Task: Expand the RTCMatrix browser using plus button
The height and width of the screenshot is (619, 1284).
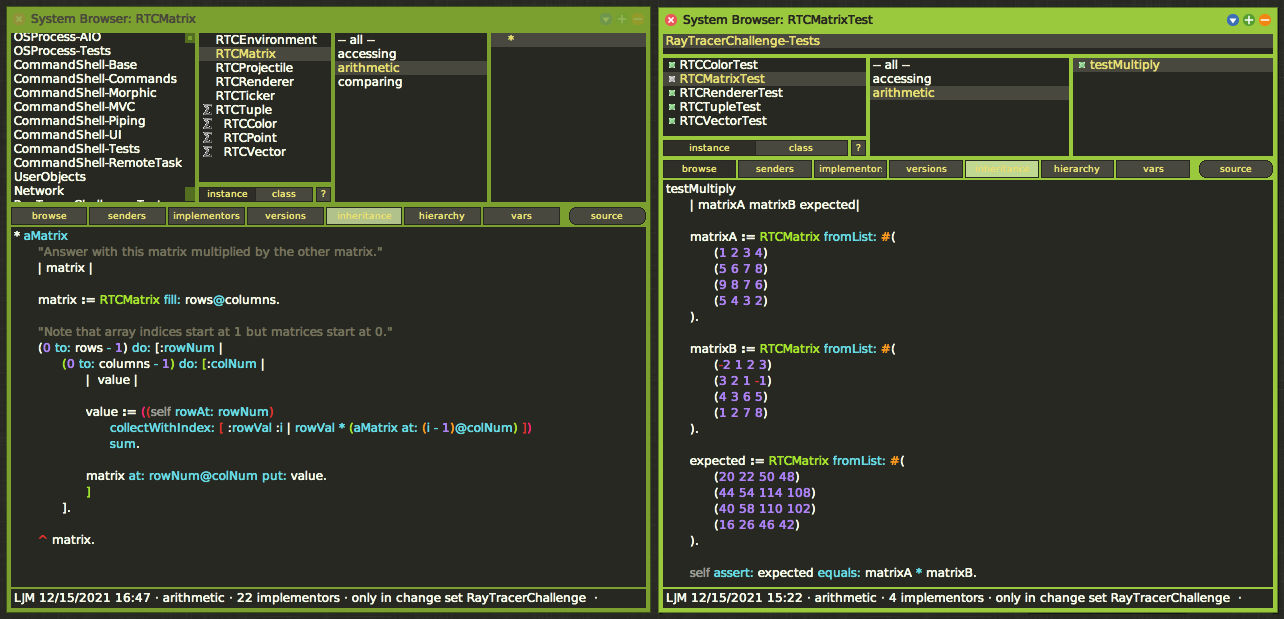Action: (x=621, y=19)
